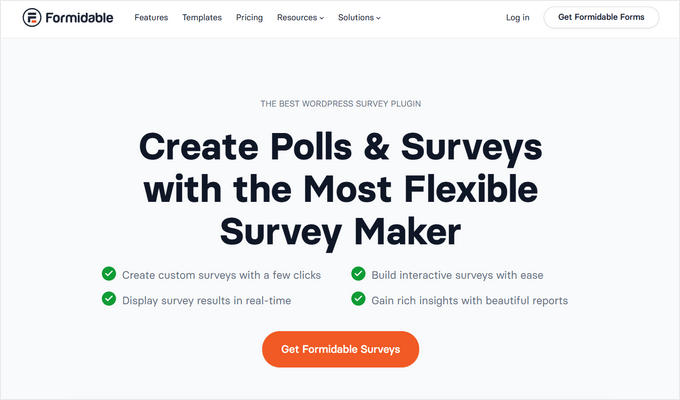Image resolution: width=680 pixels, height=400 pixels.
Task: Click the Best WordPress Survey Plugin tagline
Action: pos(340,103)
